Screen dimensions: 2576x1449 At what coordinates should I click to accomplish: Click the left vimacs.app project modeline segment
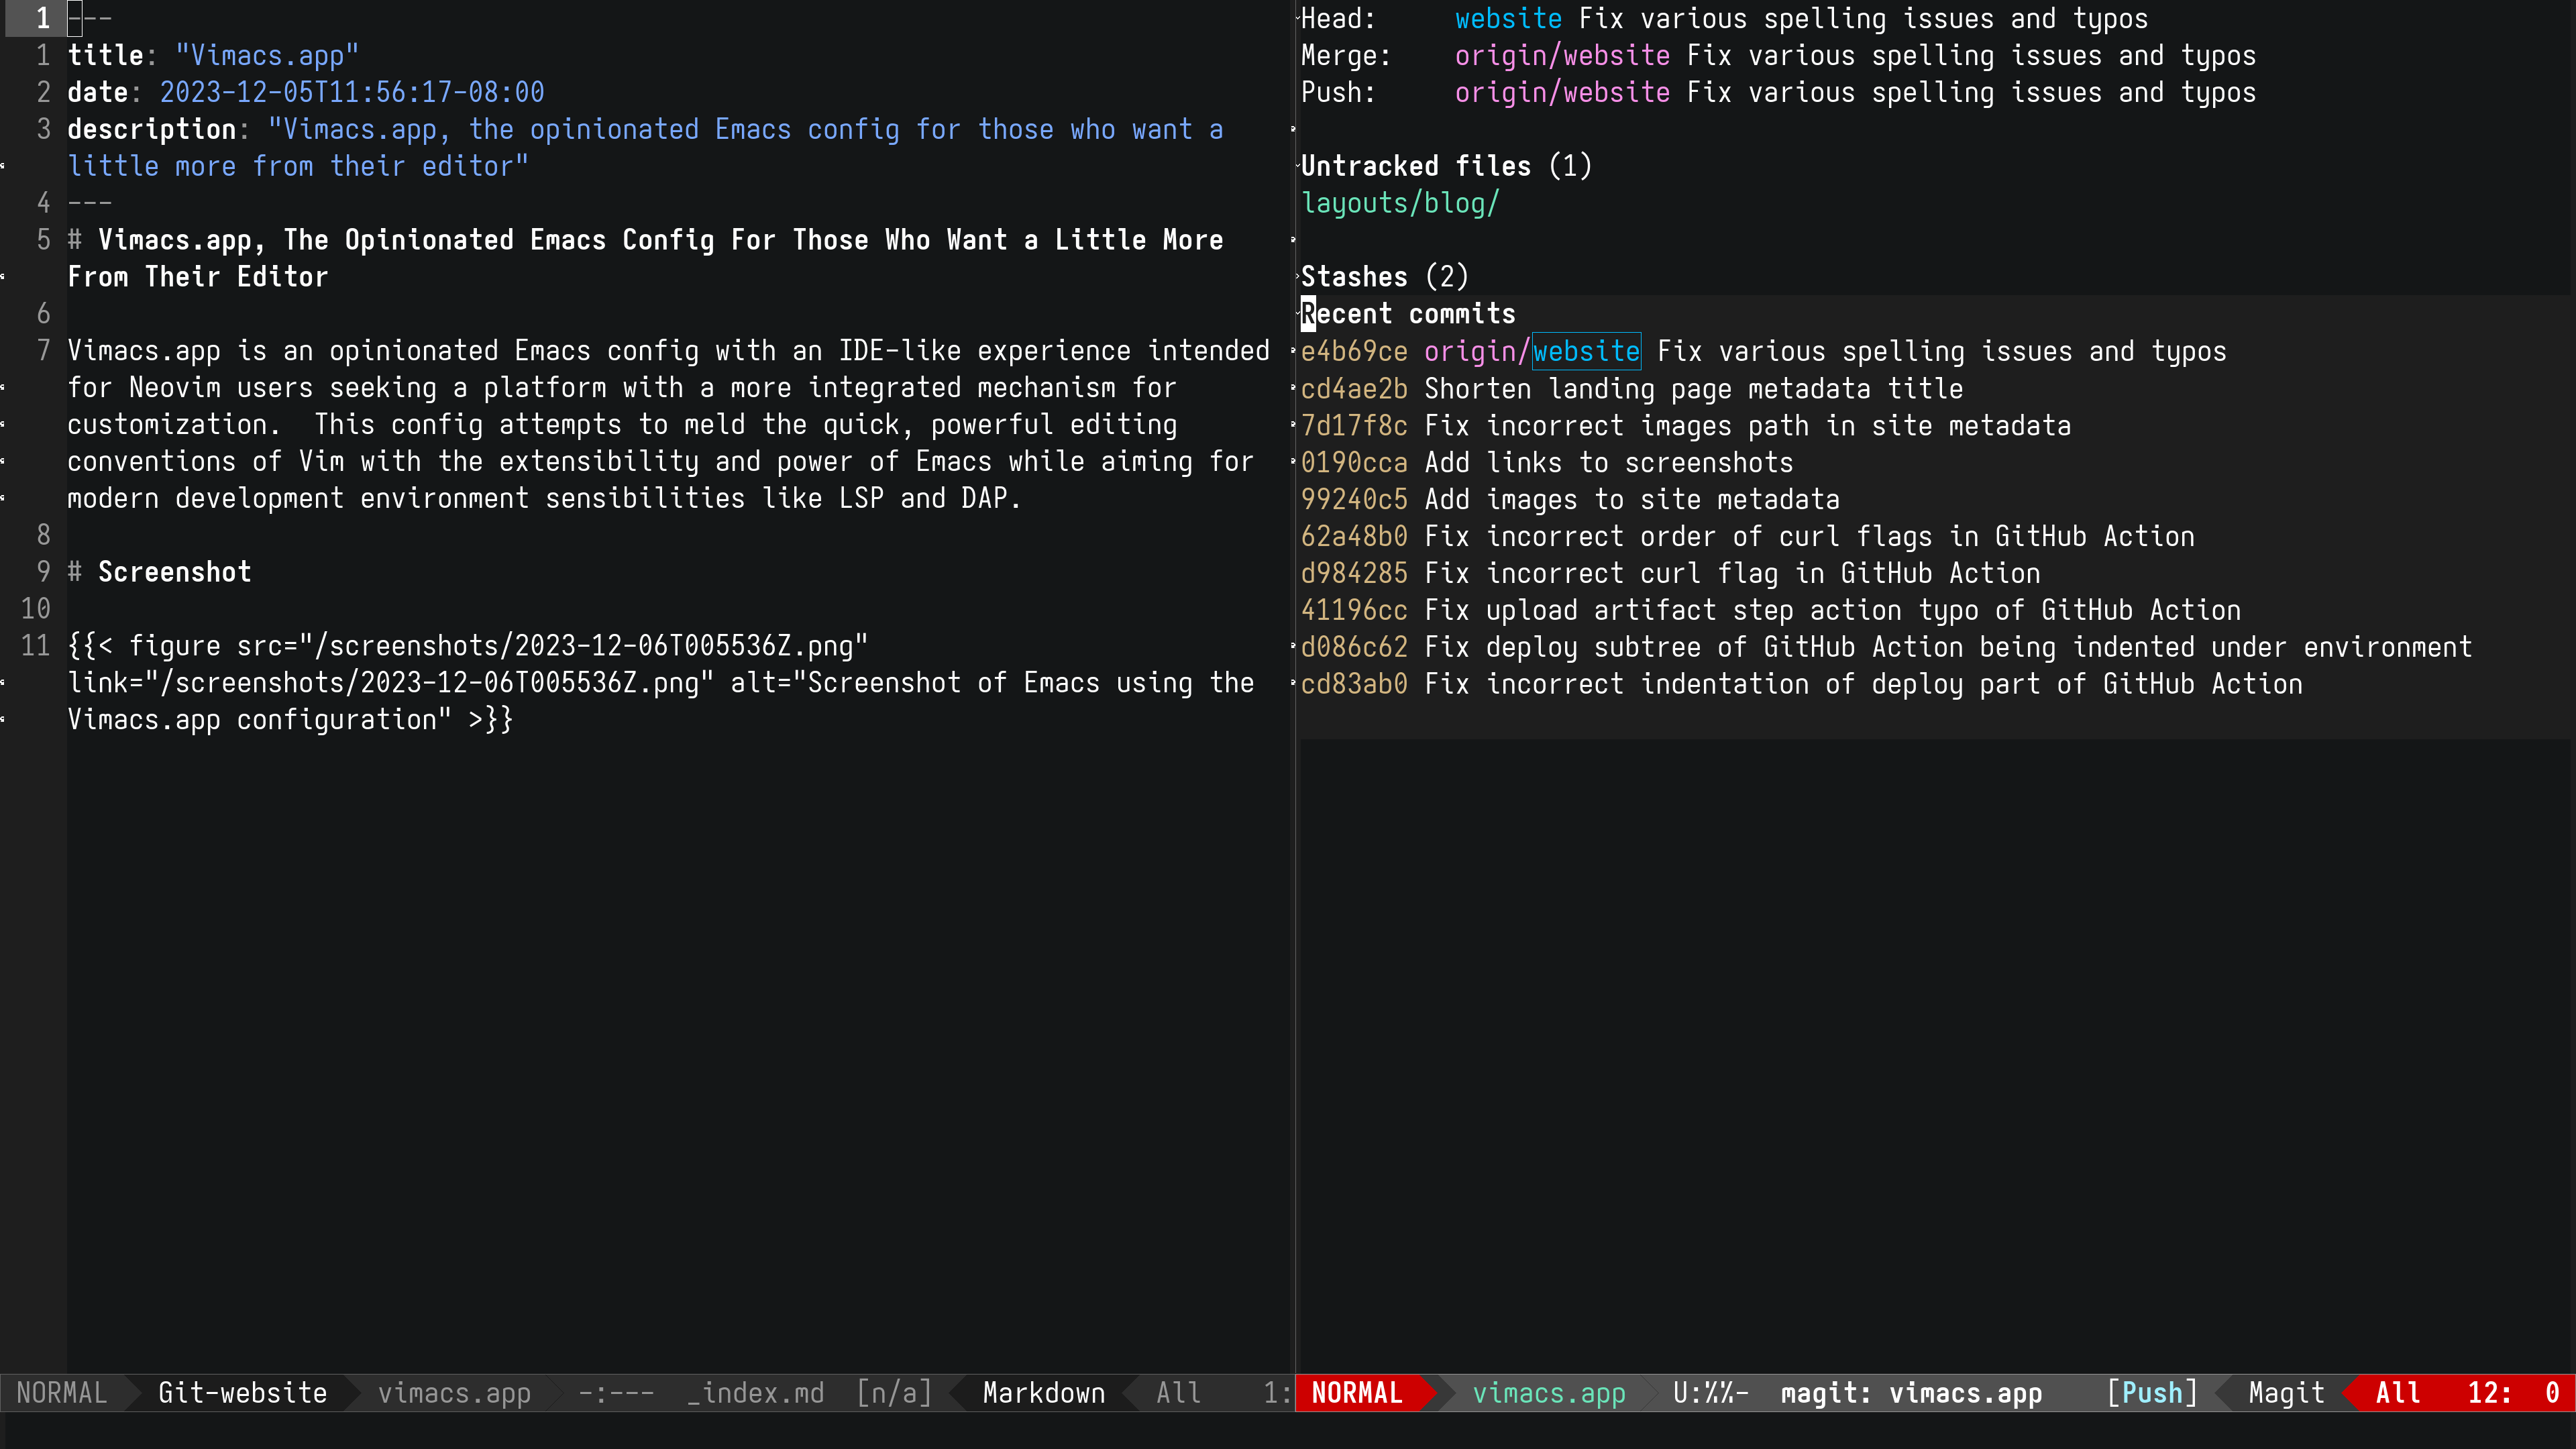[454, 1393]
